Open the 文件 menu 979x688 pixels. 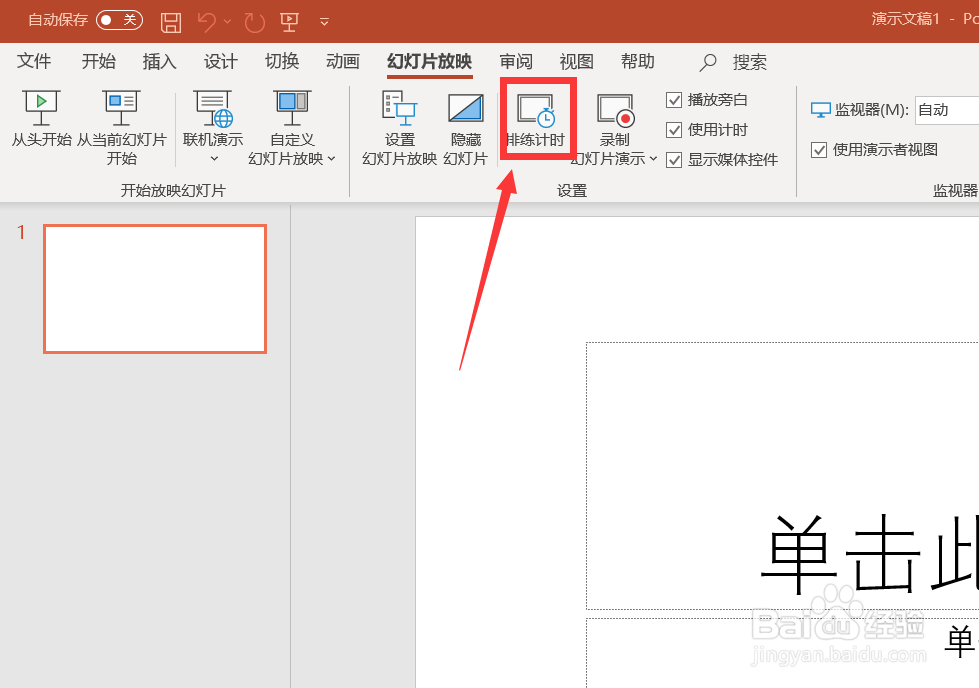coord(33,61)
